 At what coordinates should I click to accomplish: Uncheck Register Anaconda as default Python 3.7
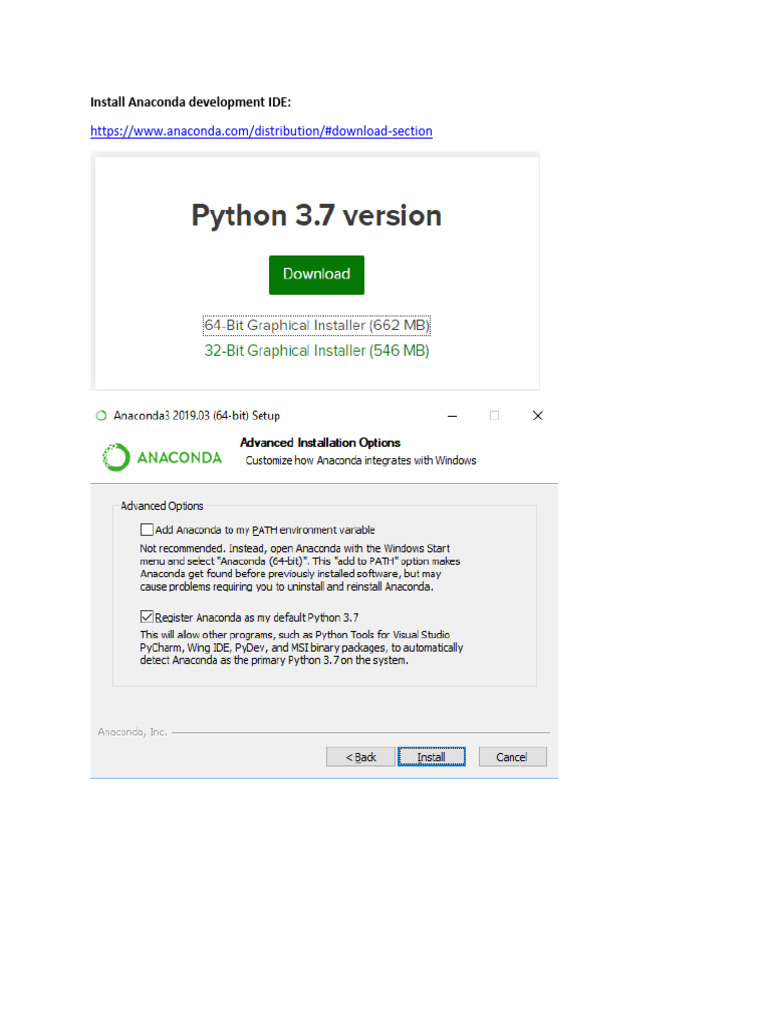pyautogui.click(x=147, y=616)
